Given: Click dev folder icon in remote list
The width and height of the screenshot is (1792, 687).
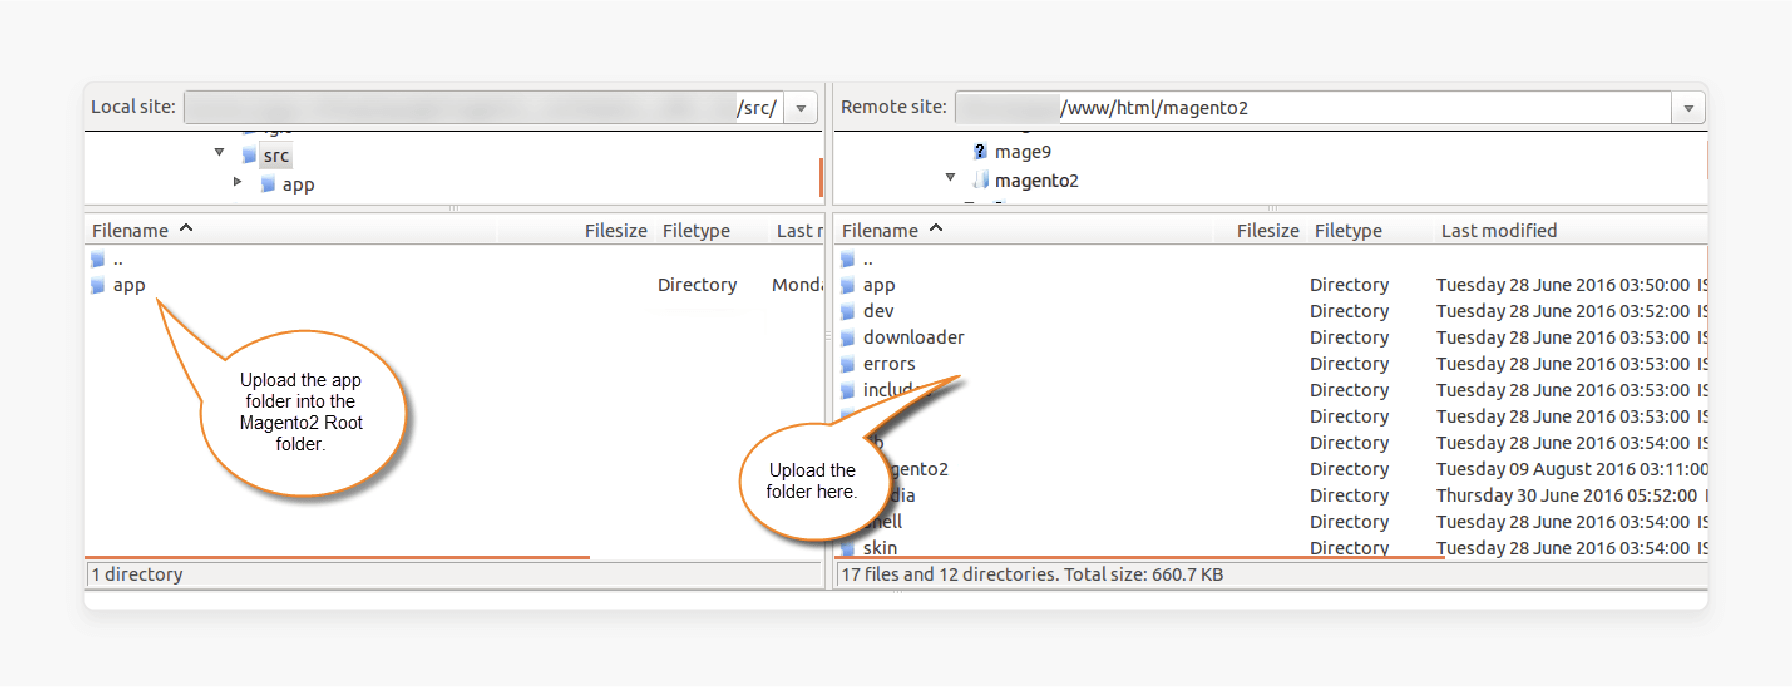Looking at the screenshot, I should (848, 312).
